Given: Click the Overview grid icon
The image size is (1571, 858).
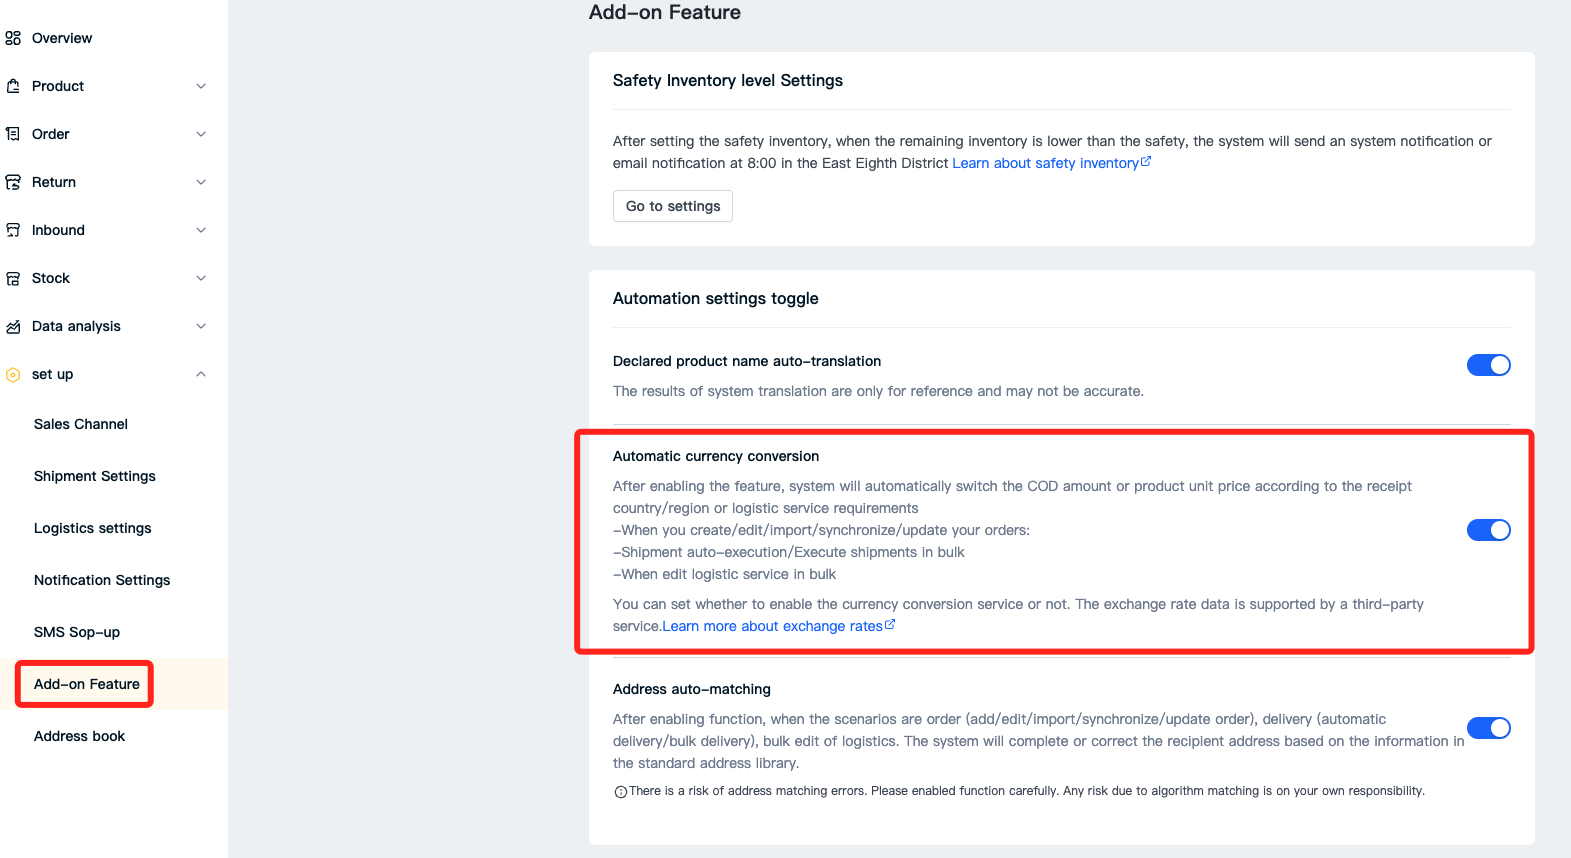Looking at the screenshot, I should click(13, 38).
